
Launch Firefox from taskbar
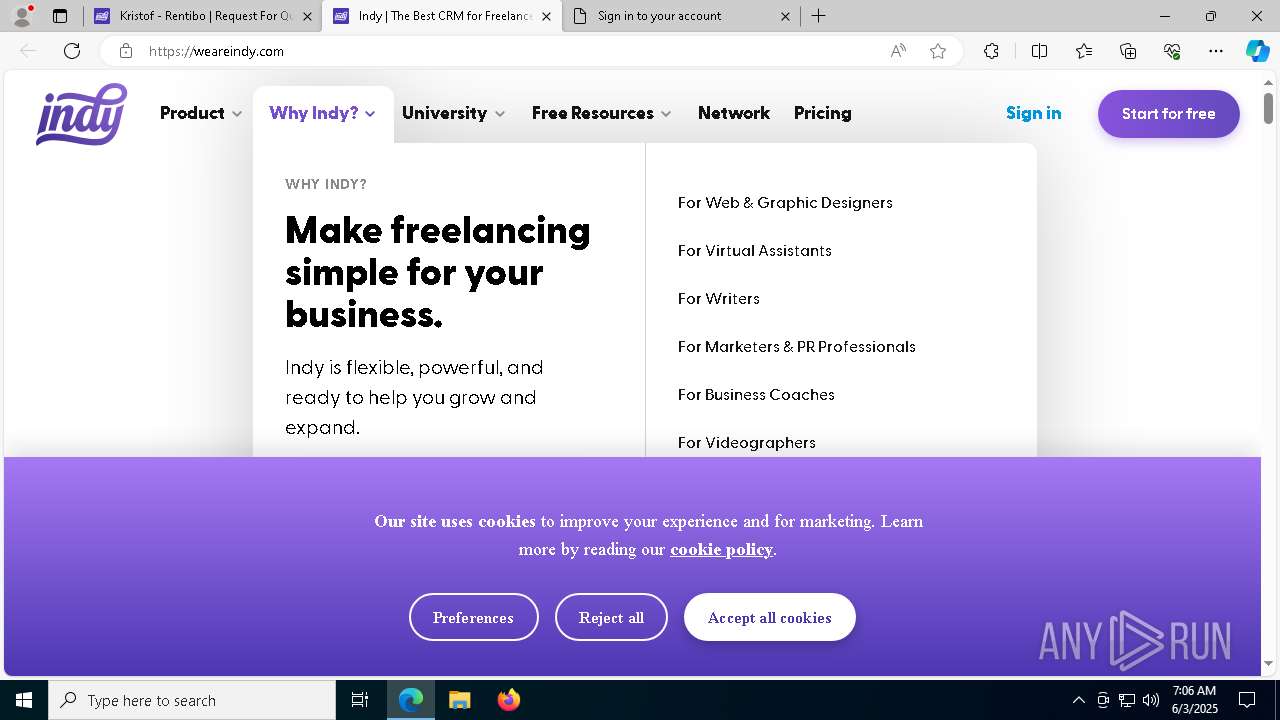pos(508,700)
